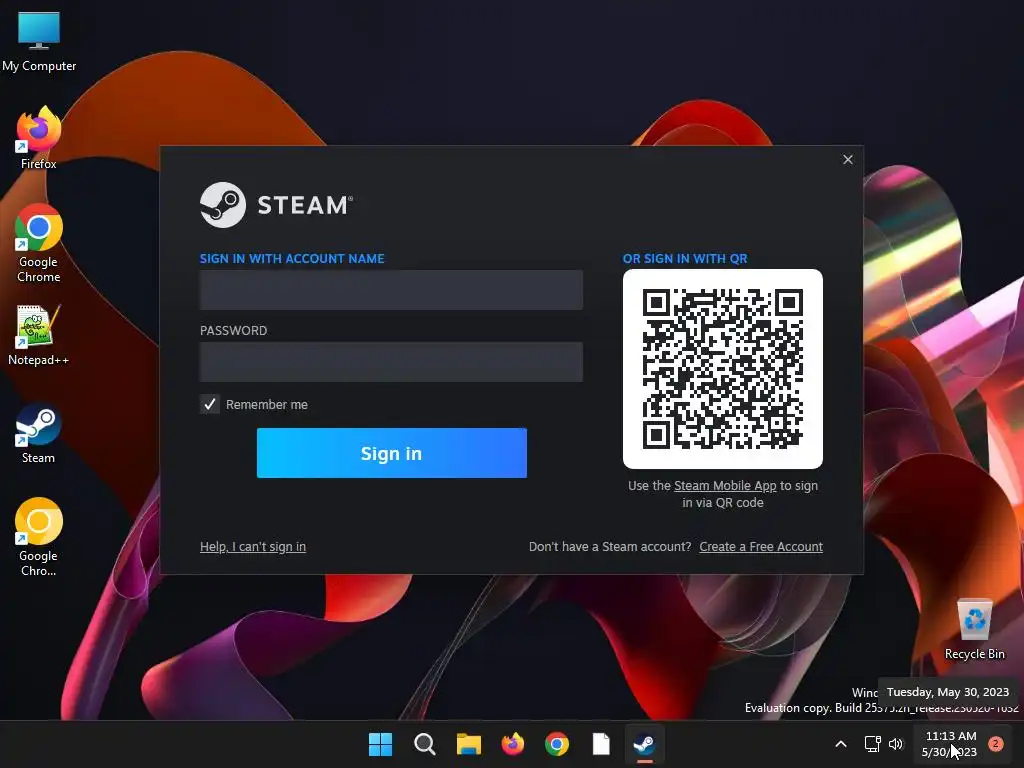The width and height of the screenshot is (1024, 768).
Task: Click the Steam logo in the login window
Action: tap(276, 205)
